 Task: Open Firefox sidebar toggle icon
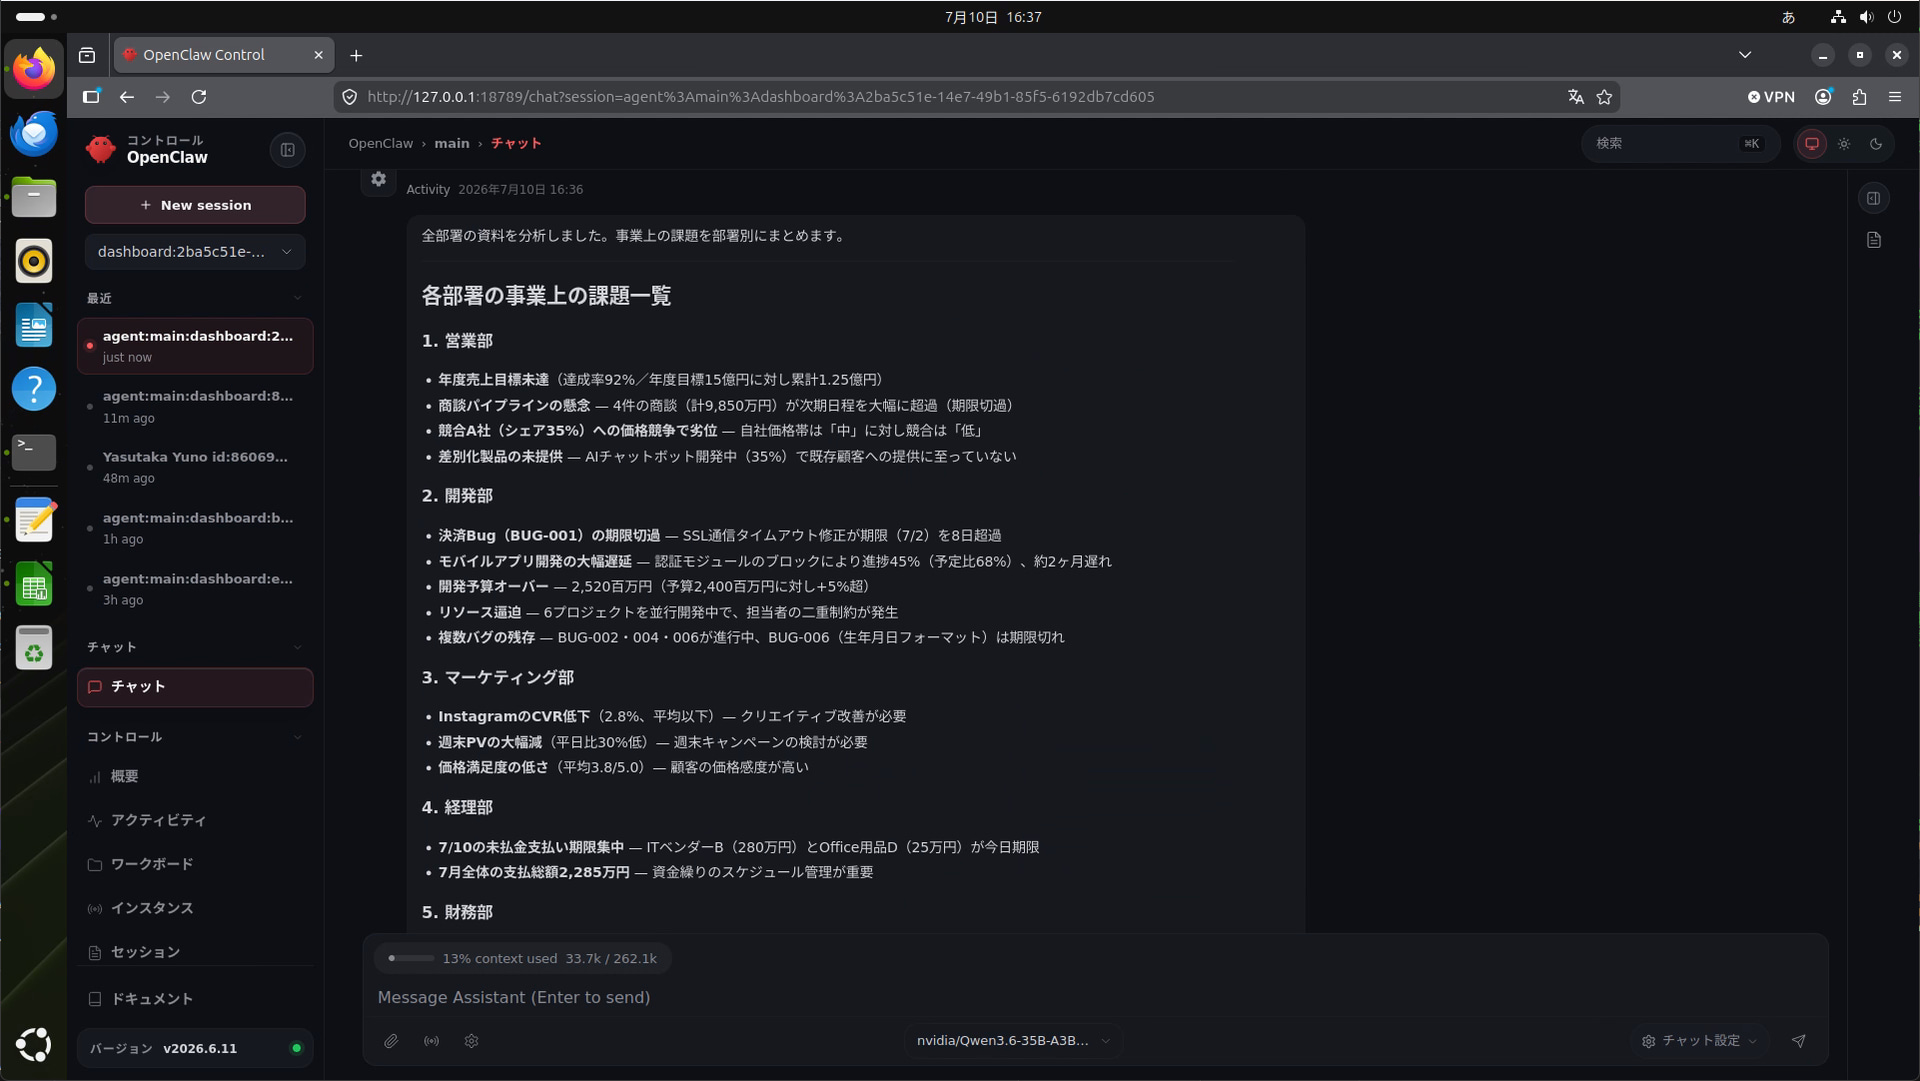pyautogui.click(x=91, y=97)
